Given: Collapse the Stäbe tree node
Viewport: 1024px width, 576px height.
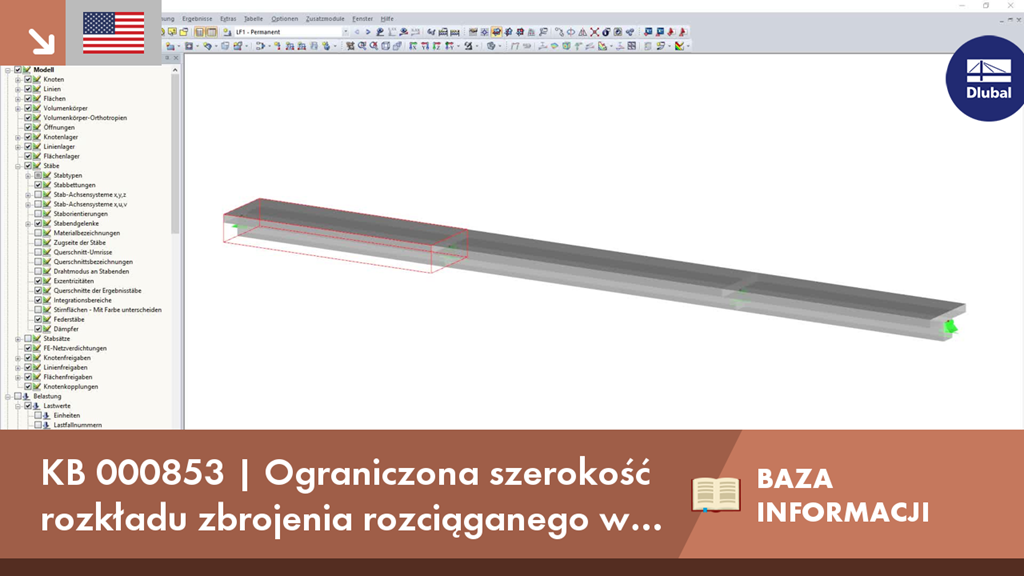Looking at the screenshot, I should pyautogui.click(x=18, y=166).
